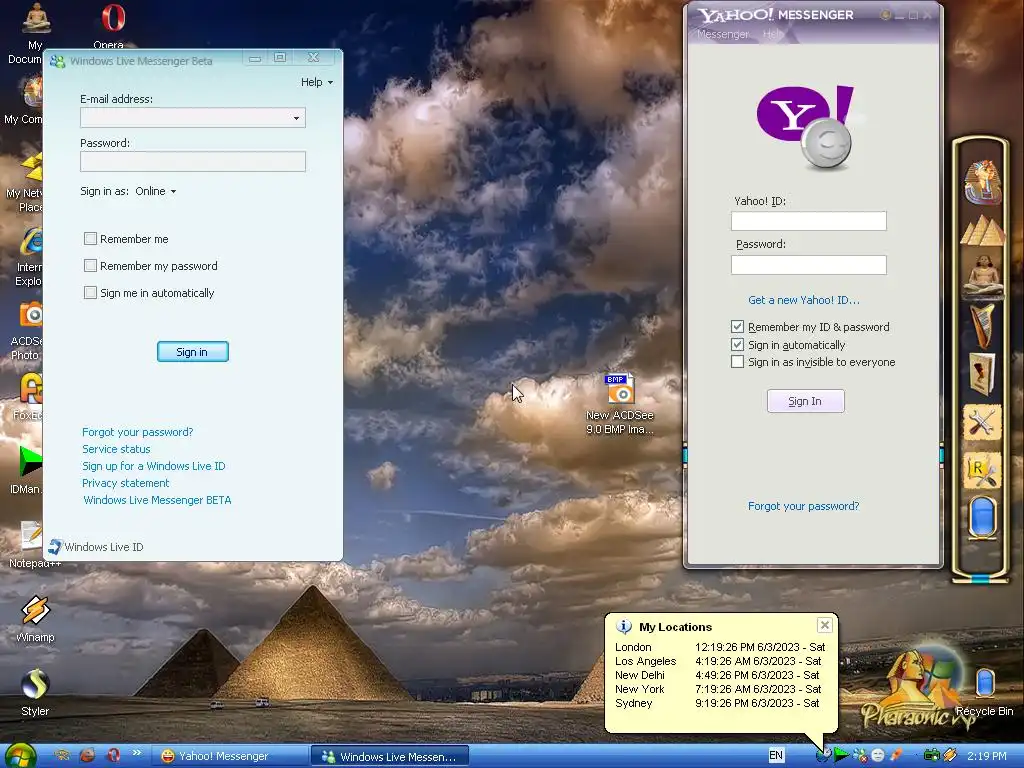This screenshot has width=1024, height=768.
Task: Open the blue cartouche dock icon
Action: (983, 517)
